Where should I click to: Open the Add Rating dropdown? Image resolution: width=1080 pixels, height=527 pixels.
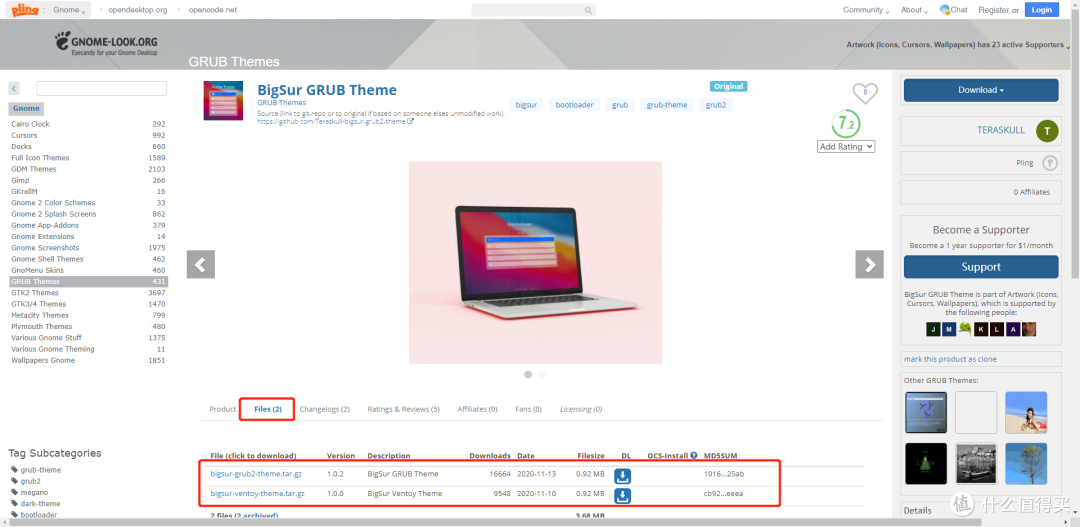(846, 146)
